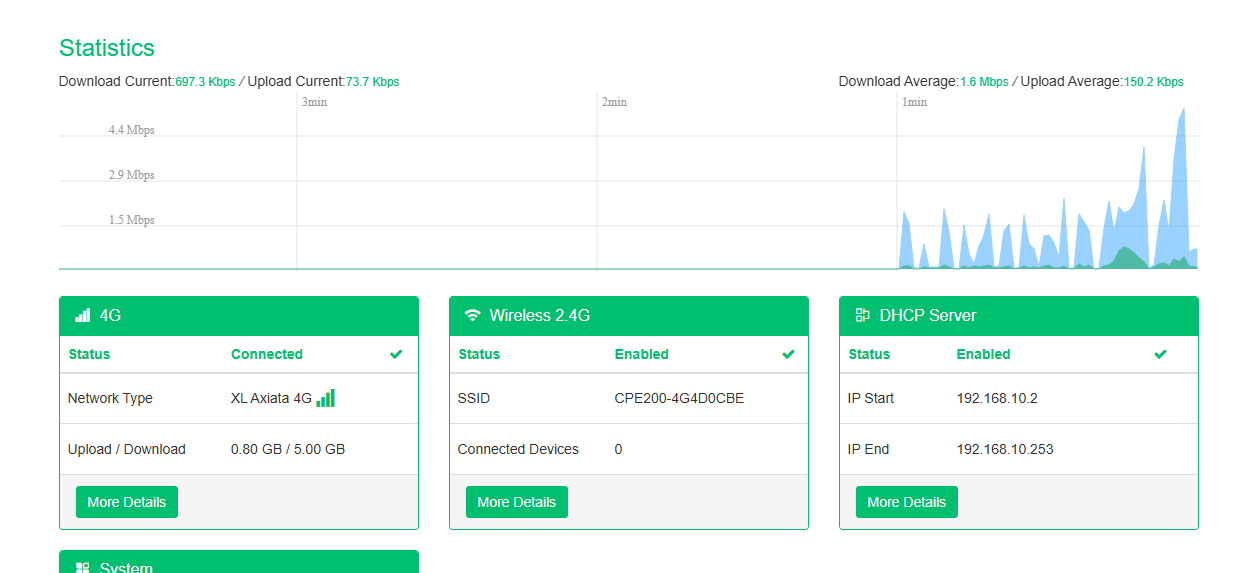Image resolution: width=1246 pixels, height=573 pixels.
Task: Click the 1min marker on the graph
Action: coord(914,102)
